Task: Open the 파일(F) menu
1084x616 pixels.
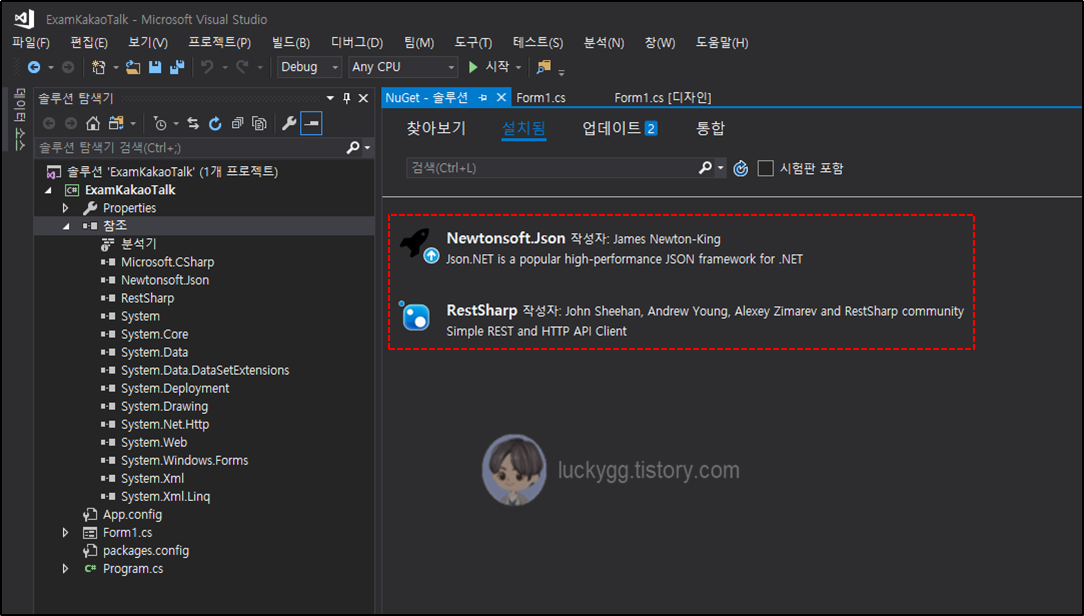Action: point(31,42)
